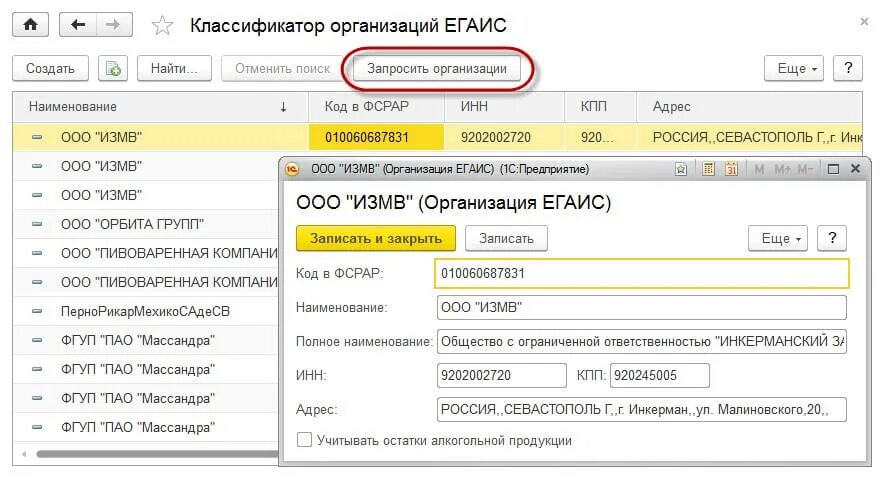The width and height of the screenshot is (882, 478).
Task: Expand the Еще menu in organization dialog
Action: pos(778,238)
